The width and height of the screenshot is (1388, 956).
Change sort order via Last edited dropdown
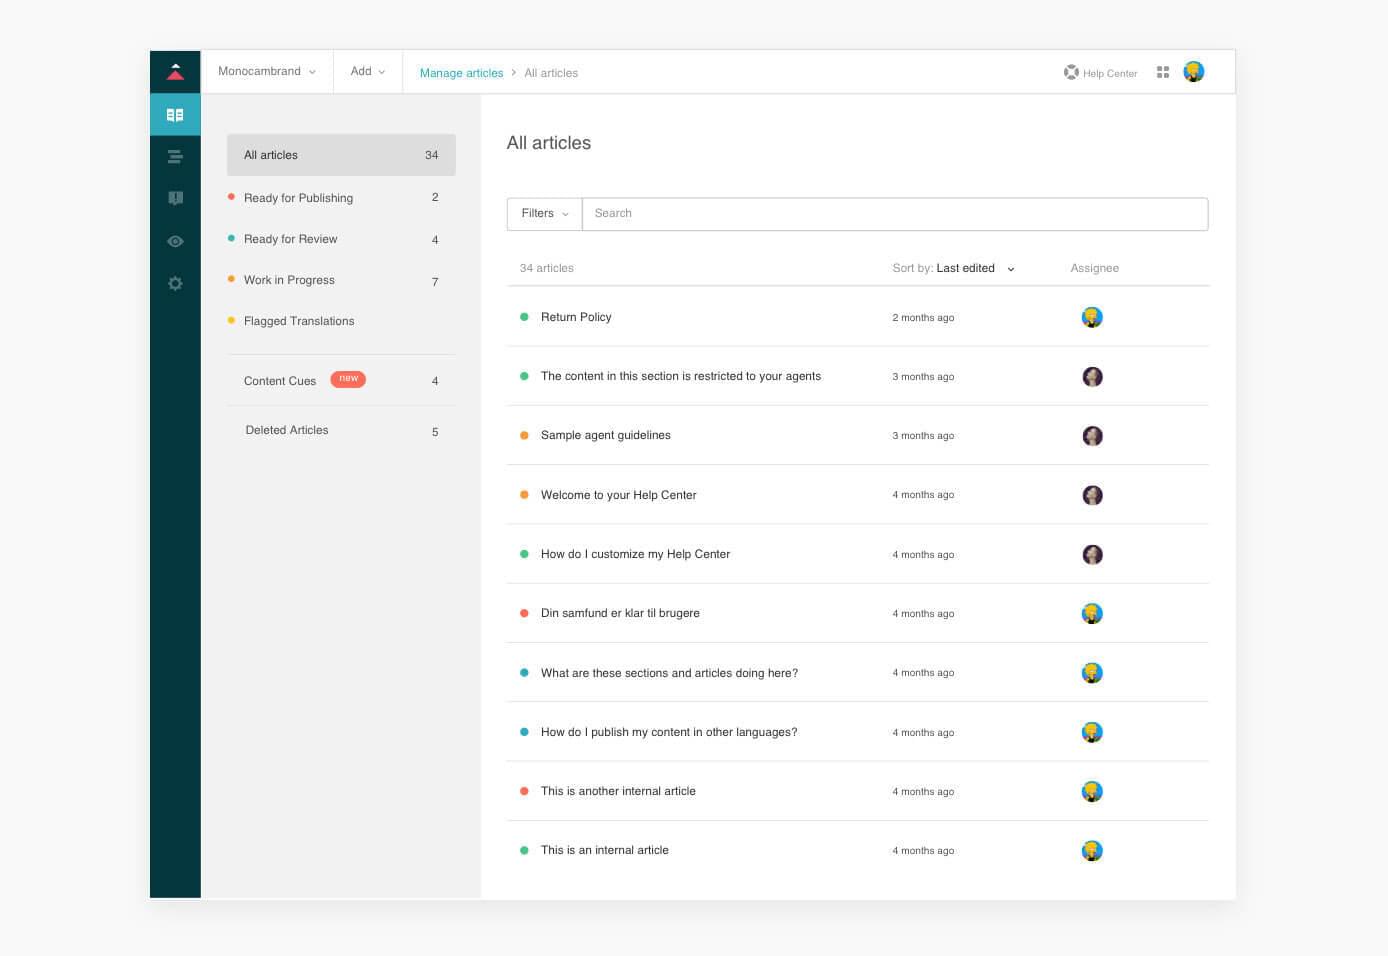pyautogui.click(x=975, y=268)
